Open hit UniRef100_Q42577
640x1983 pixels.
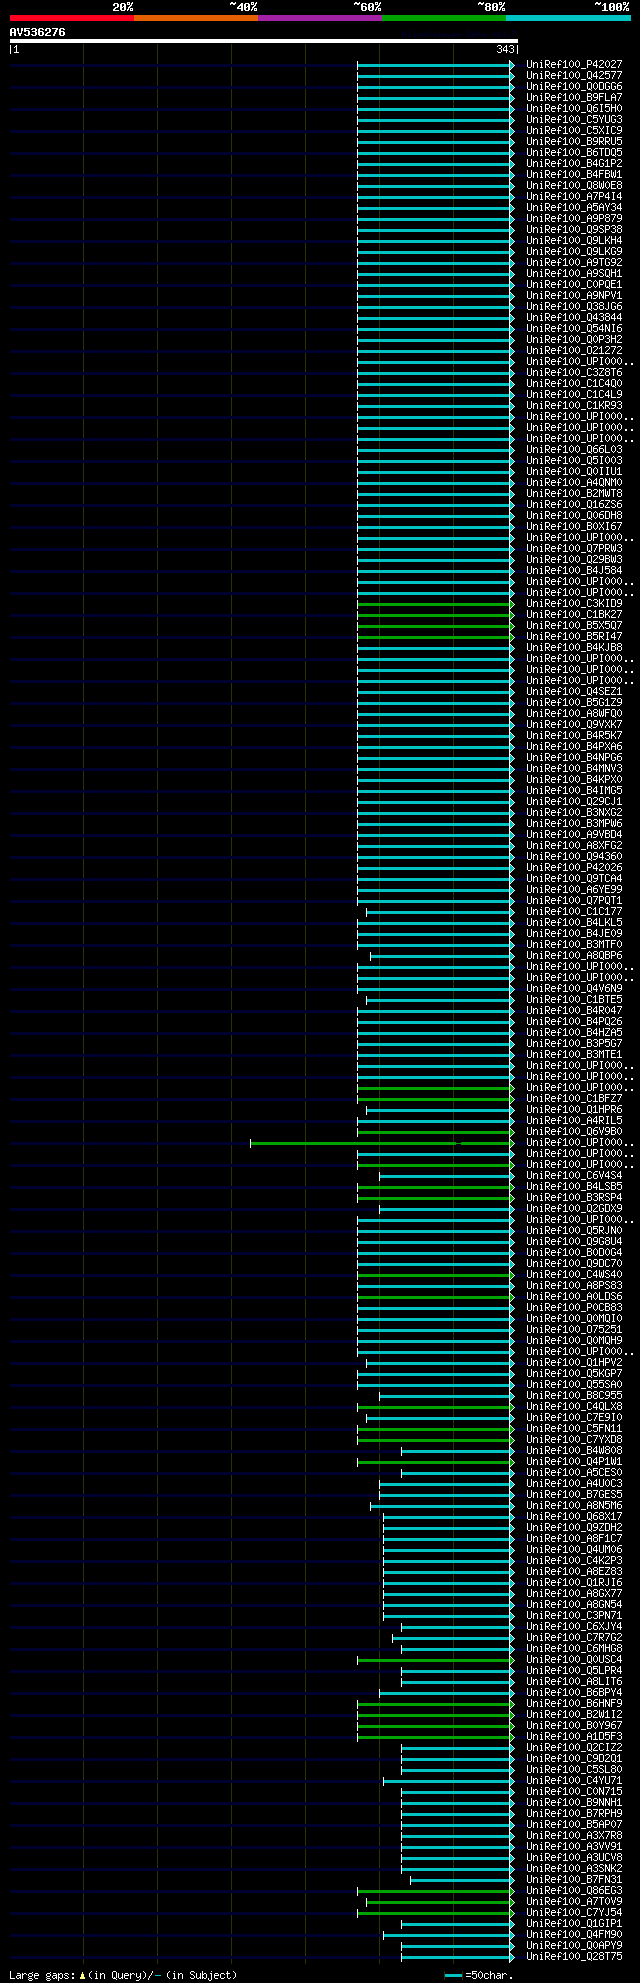(x=574, y=75)
